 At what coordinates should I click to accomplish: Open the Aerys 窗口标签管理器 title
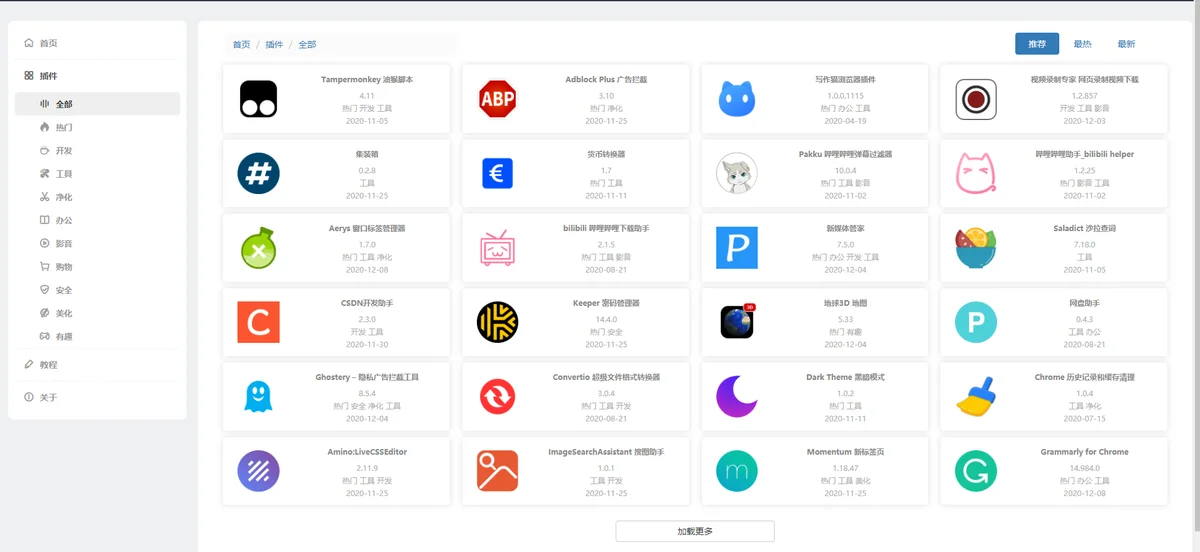pyautogui.click(x=367, y=228)
